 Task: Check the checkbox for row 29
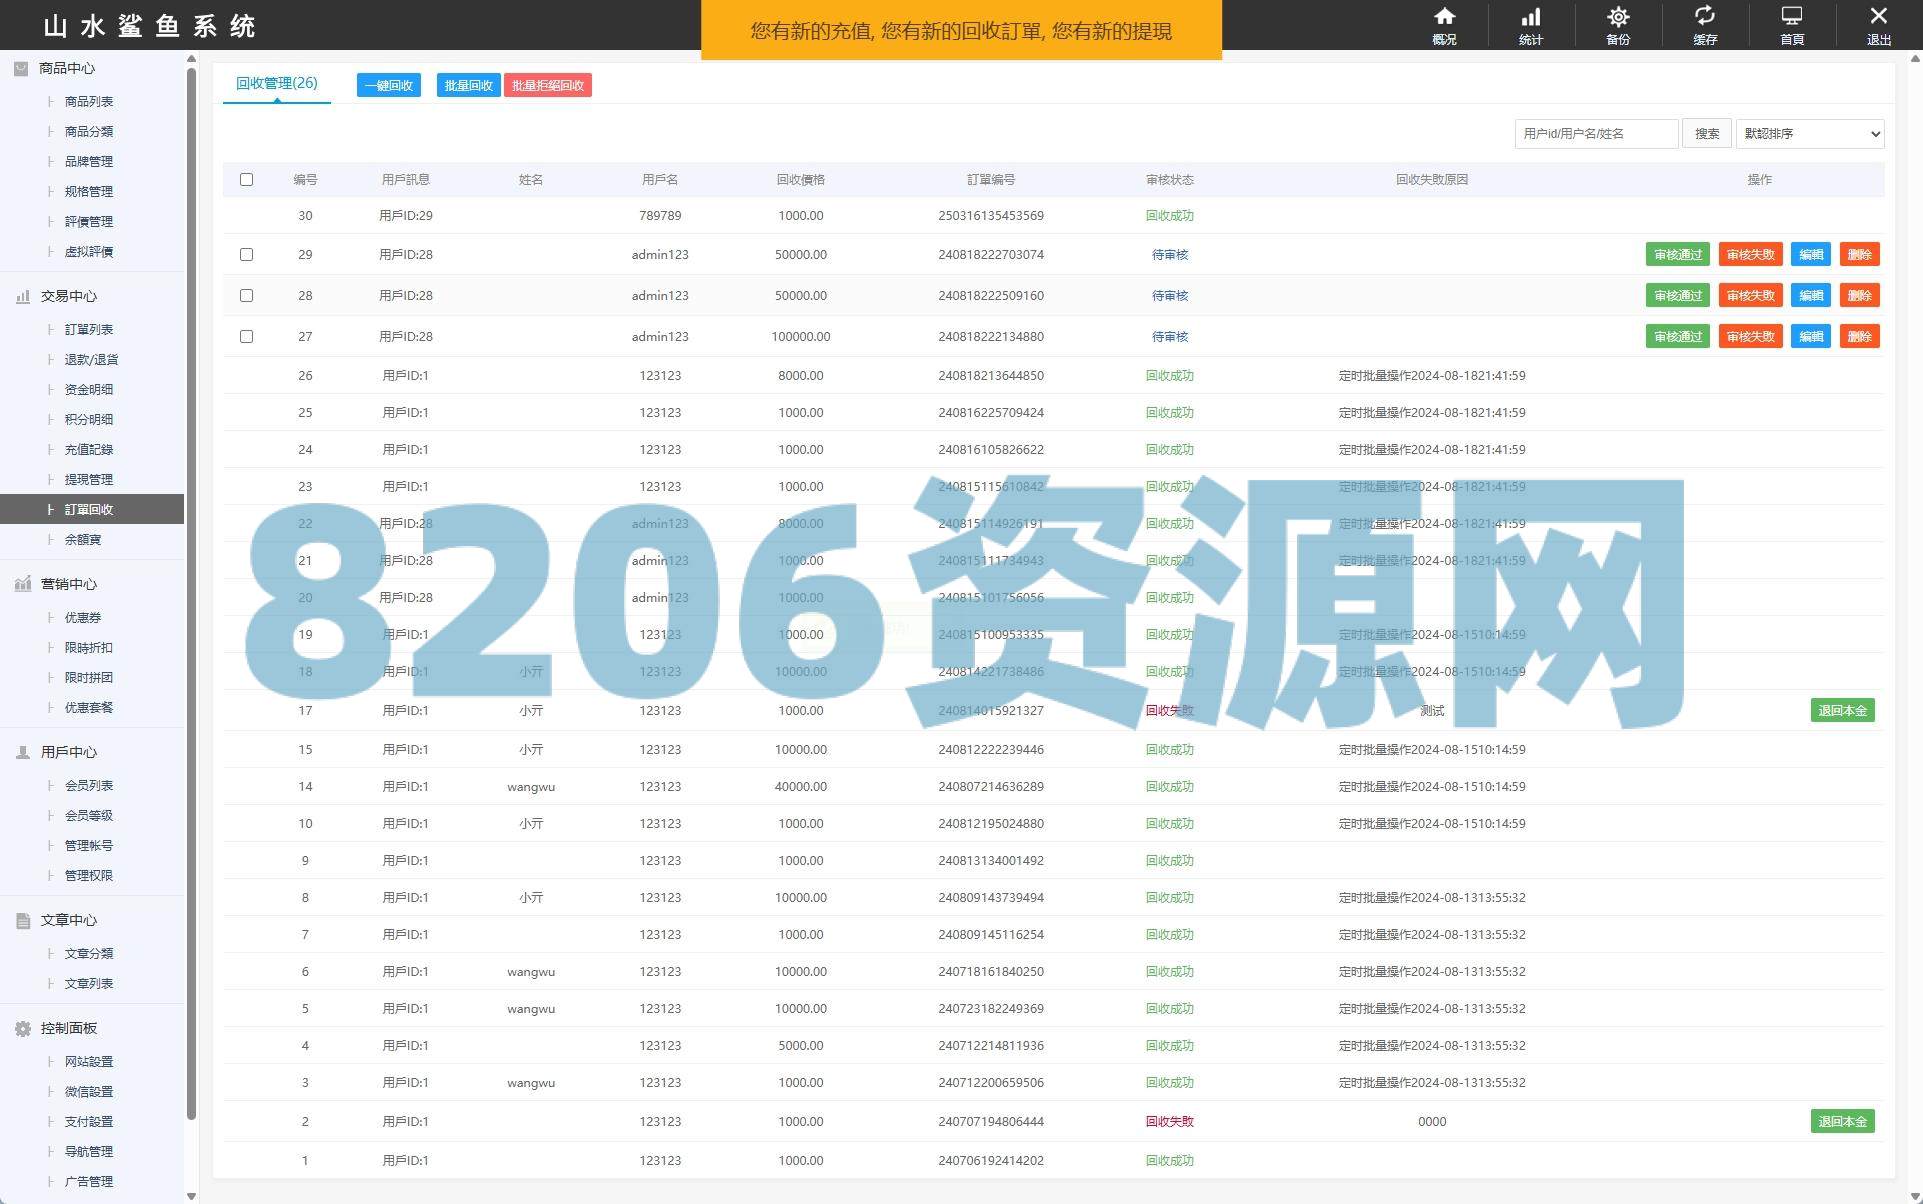point(246,255)
